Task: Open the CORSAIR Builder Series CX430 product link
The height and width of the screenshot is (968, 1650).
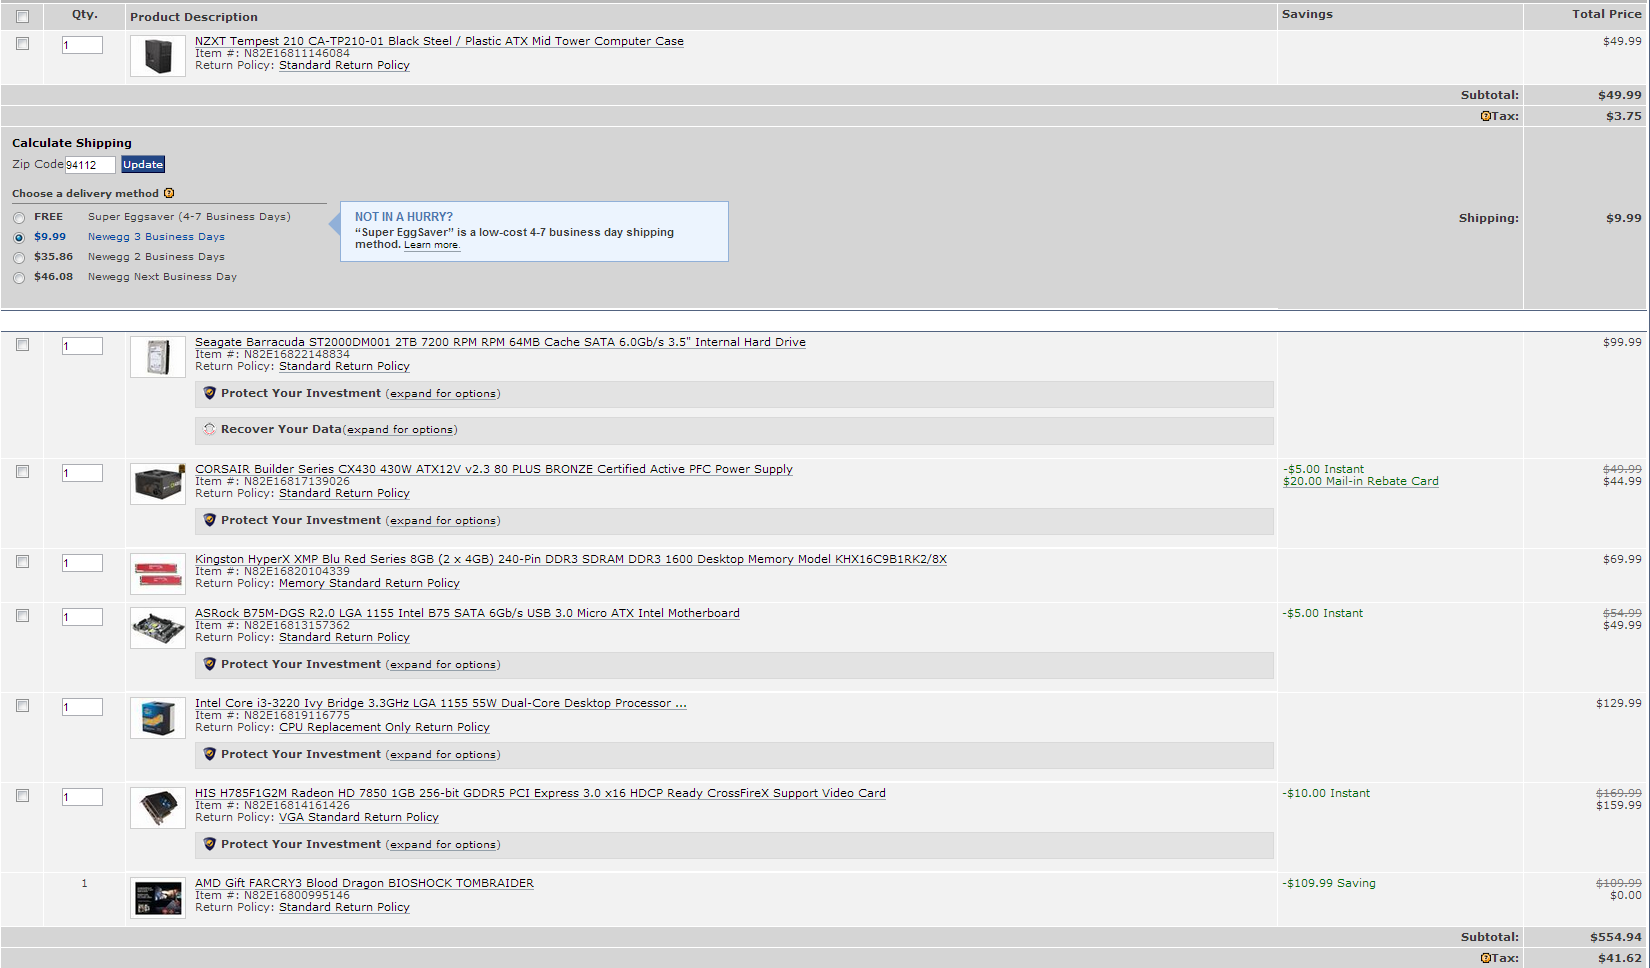Action: tap(494, 469)
